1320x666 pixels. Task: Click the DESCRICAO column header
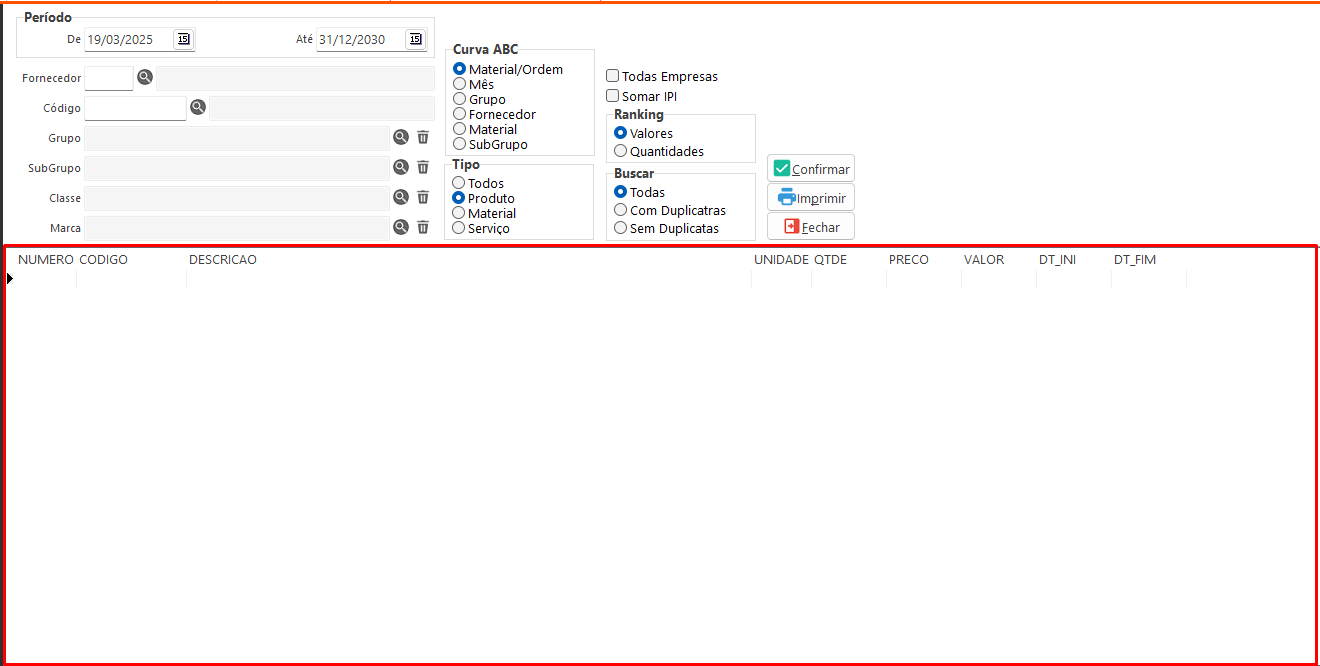pyautogui.click(x=223, y=259)
